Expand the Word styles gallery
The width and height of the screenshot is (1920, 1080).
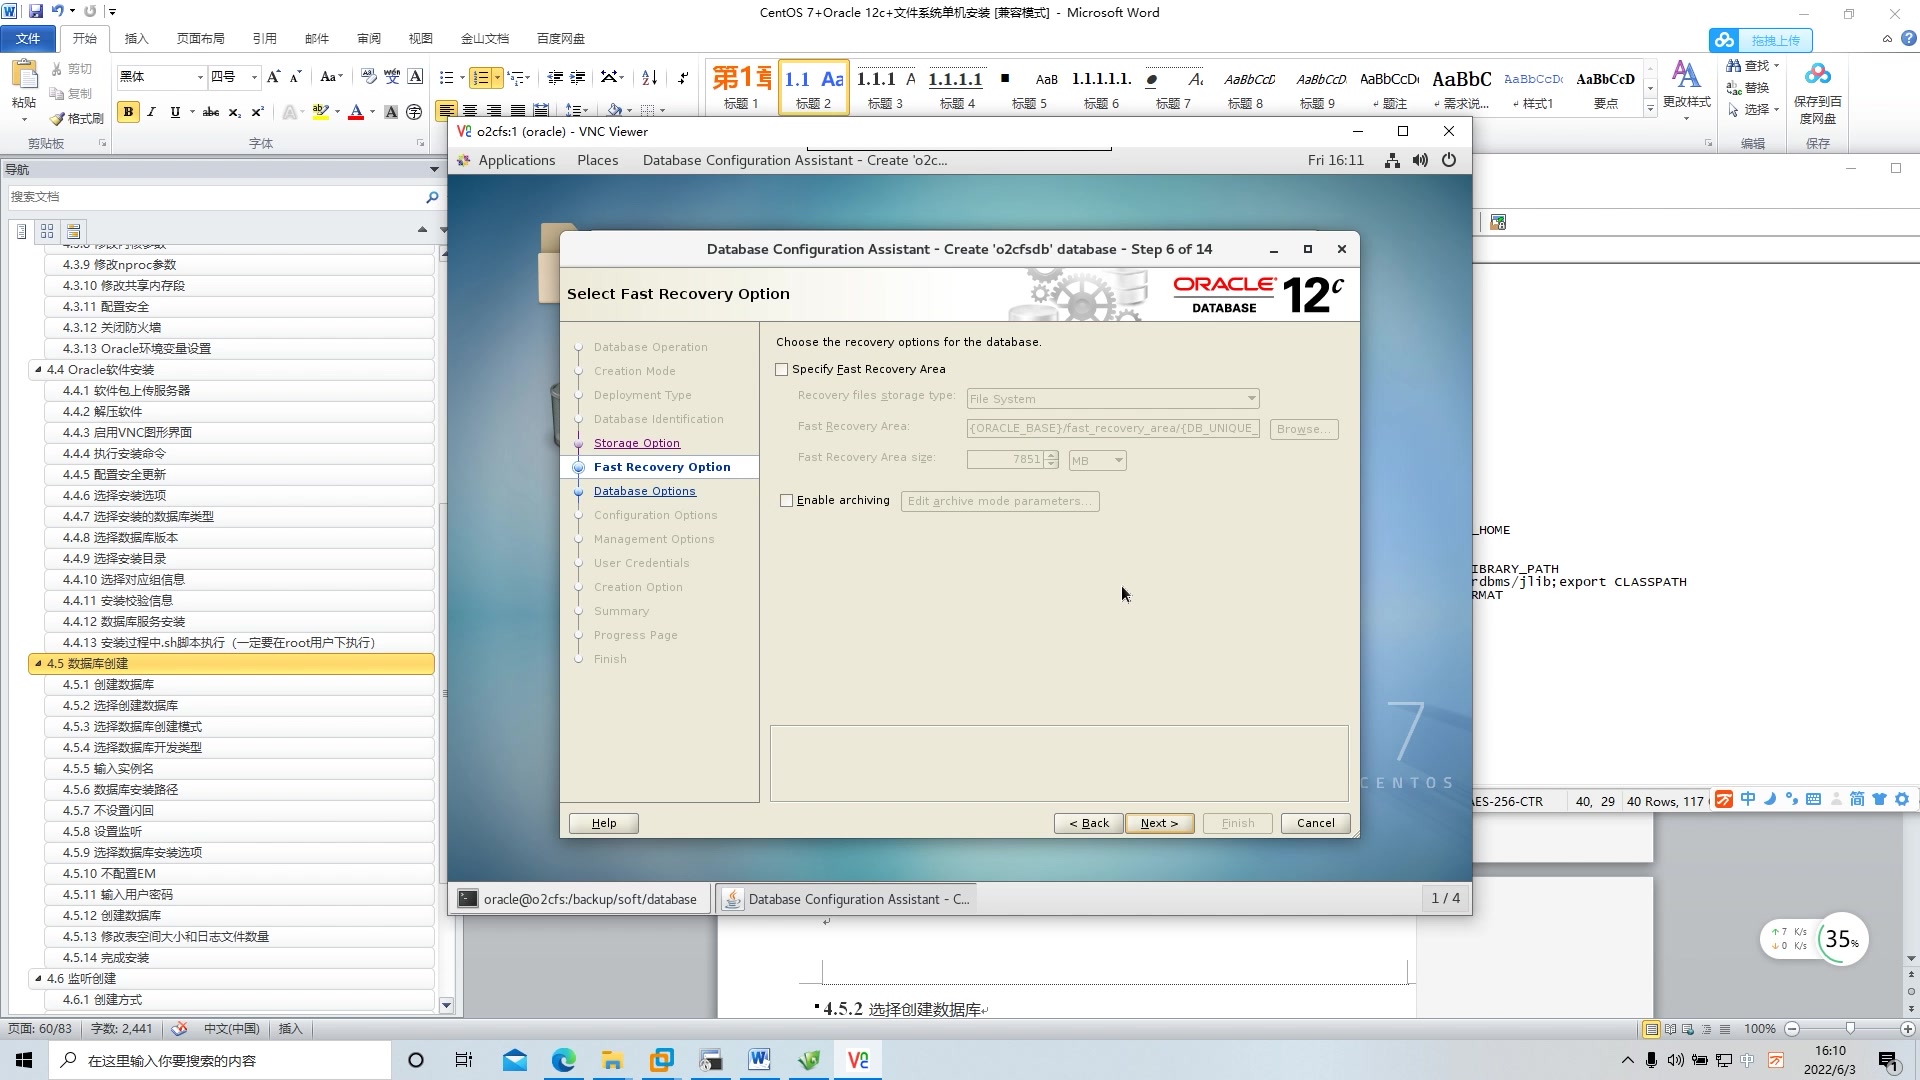tap(1650, 108)
